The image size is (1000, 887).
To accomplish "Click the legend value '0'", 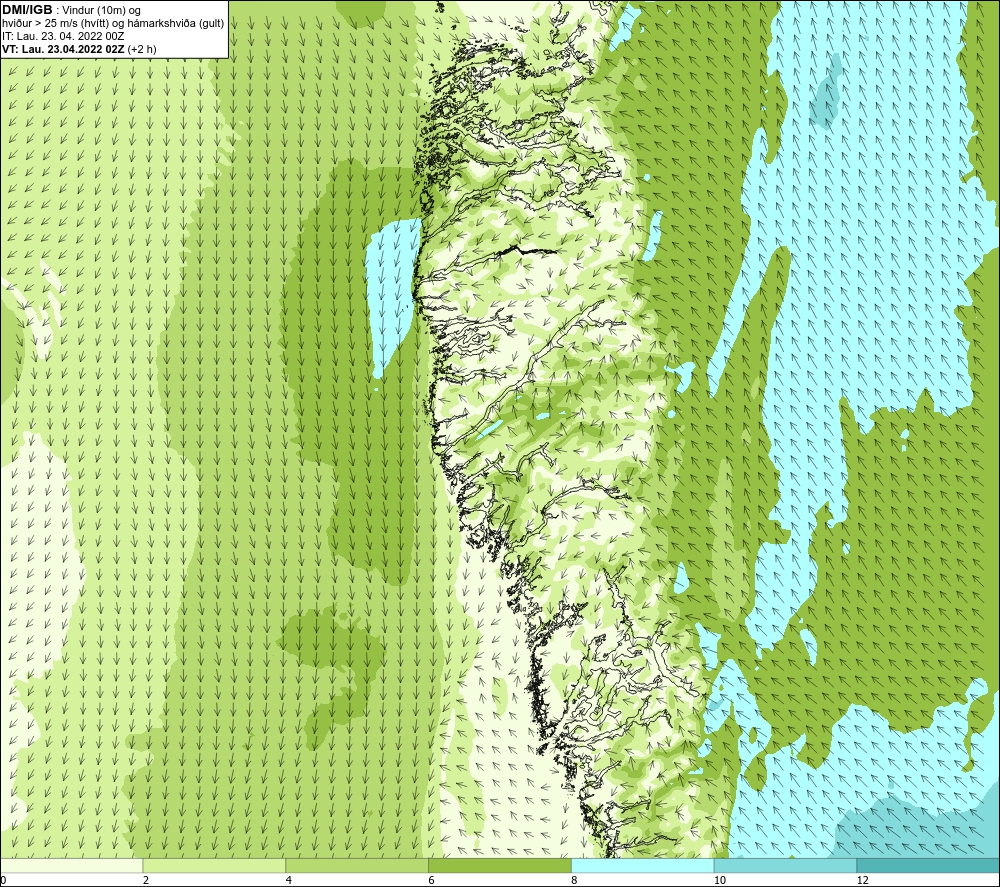I will [3, 880].
